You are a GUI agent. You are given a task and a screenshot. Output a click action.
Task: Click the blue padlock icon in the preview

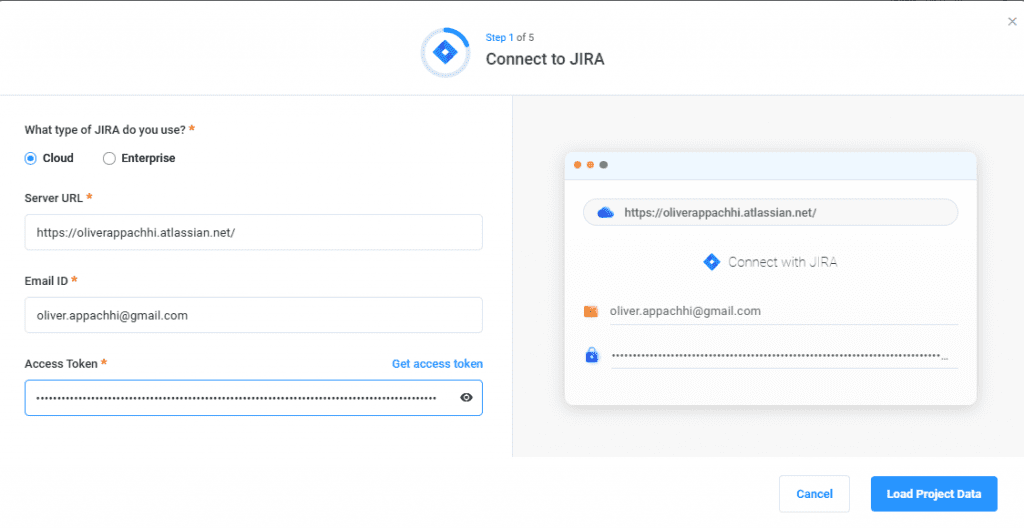pos(591,355)
